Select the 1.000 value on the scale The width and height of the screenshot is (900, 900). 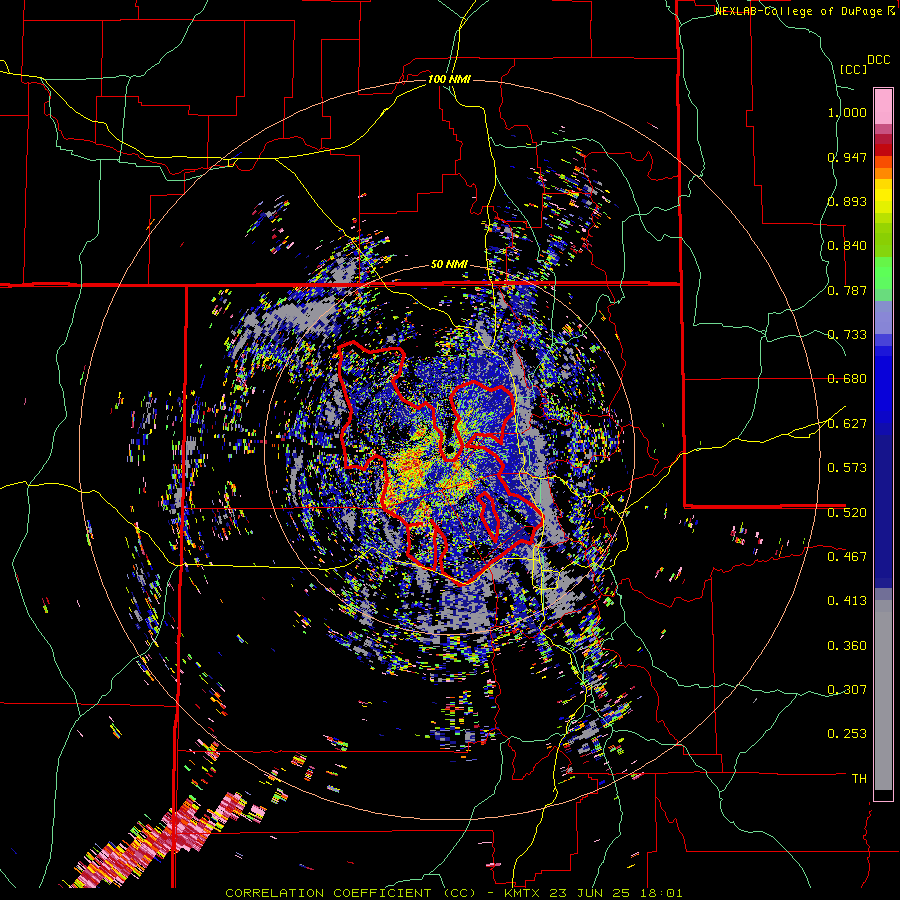(x=847, y=112)
